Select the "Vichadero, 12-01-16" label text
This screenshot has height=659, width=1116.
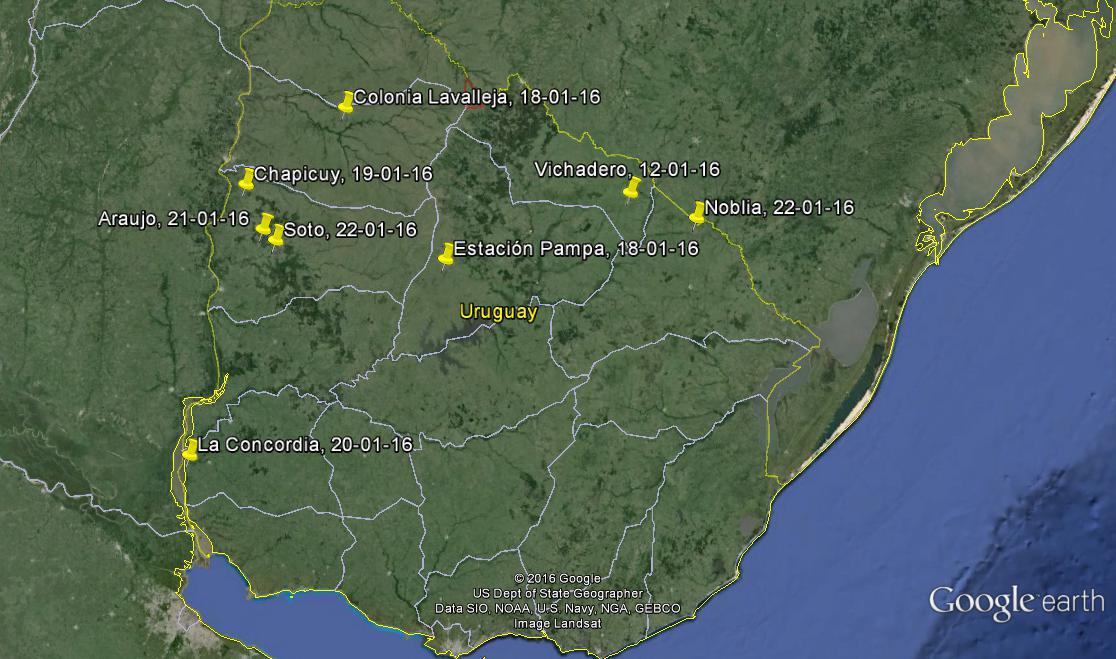coord(627,170)
